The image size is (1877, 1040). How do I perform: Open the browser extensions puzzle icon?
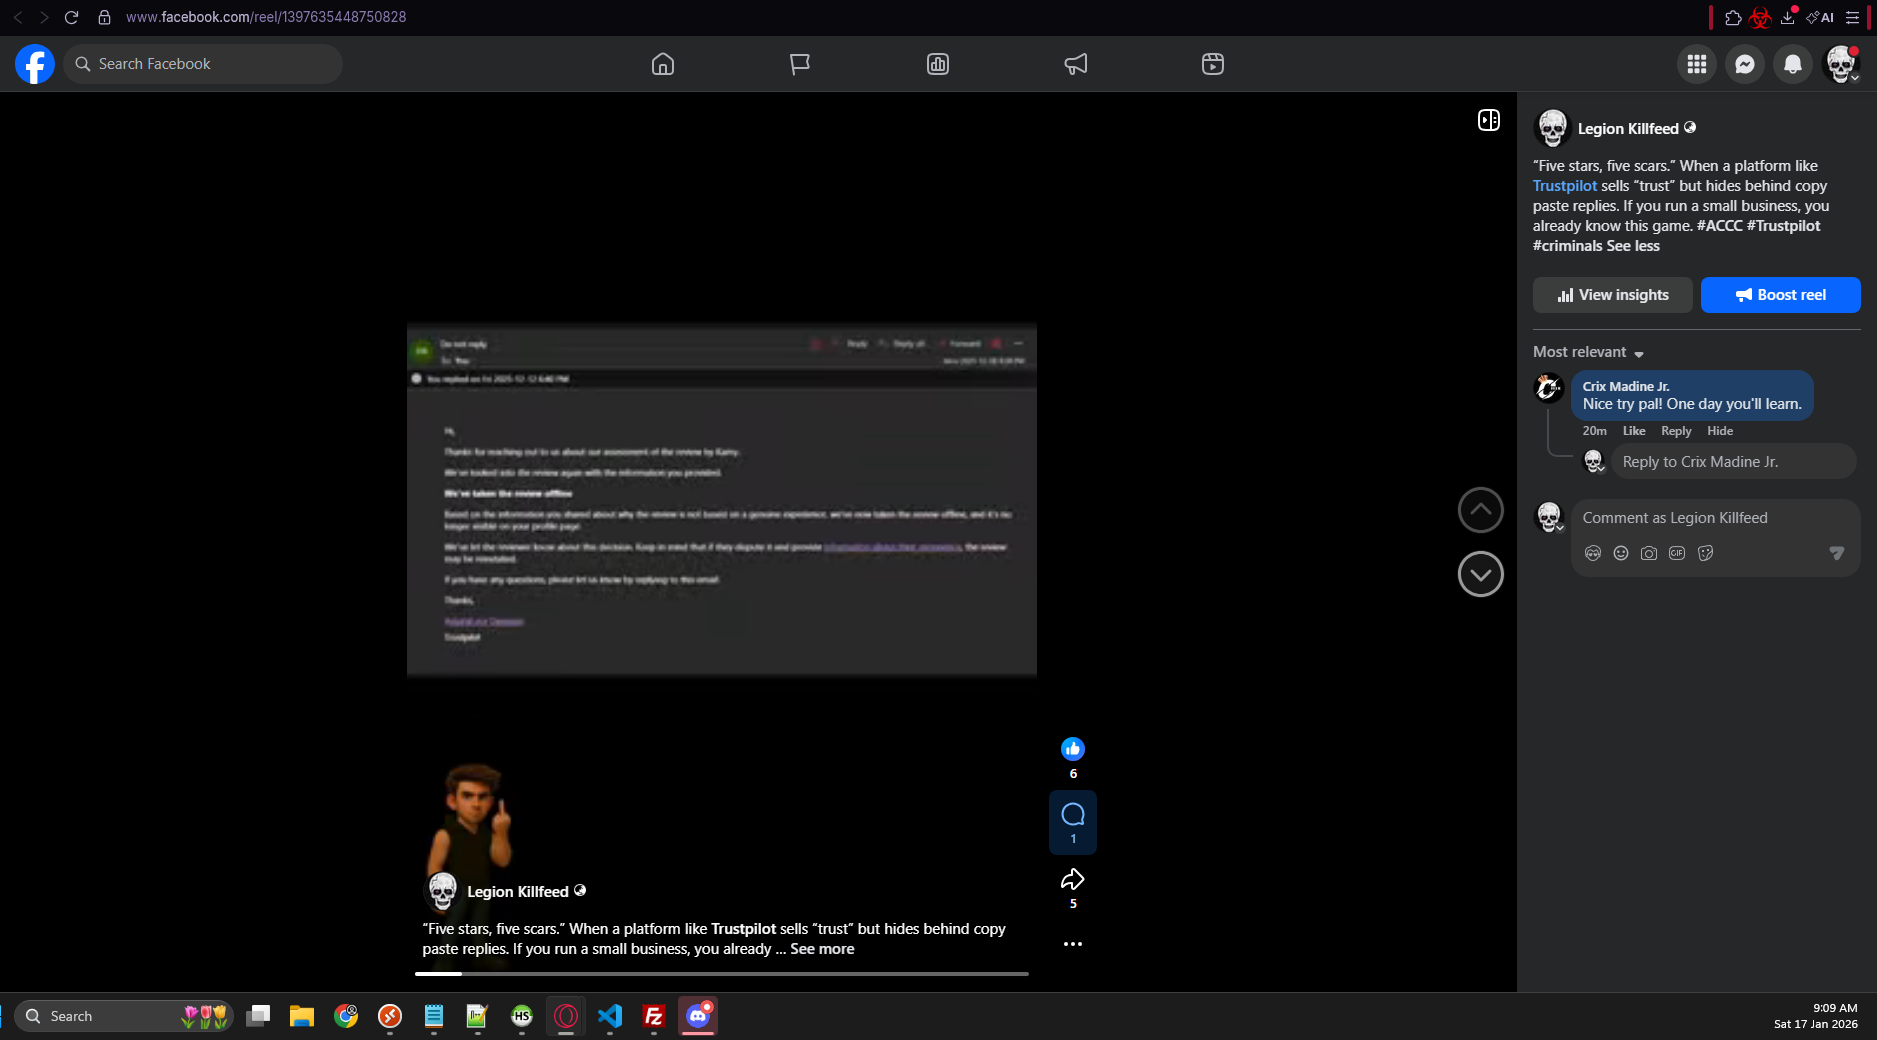[x=1733, y=17]
